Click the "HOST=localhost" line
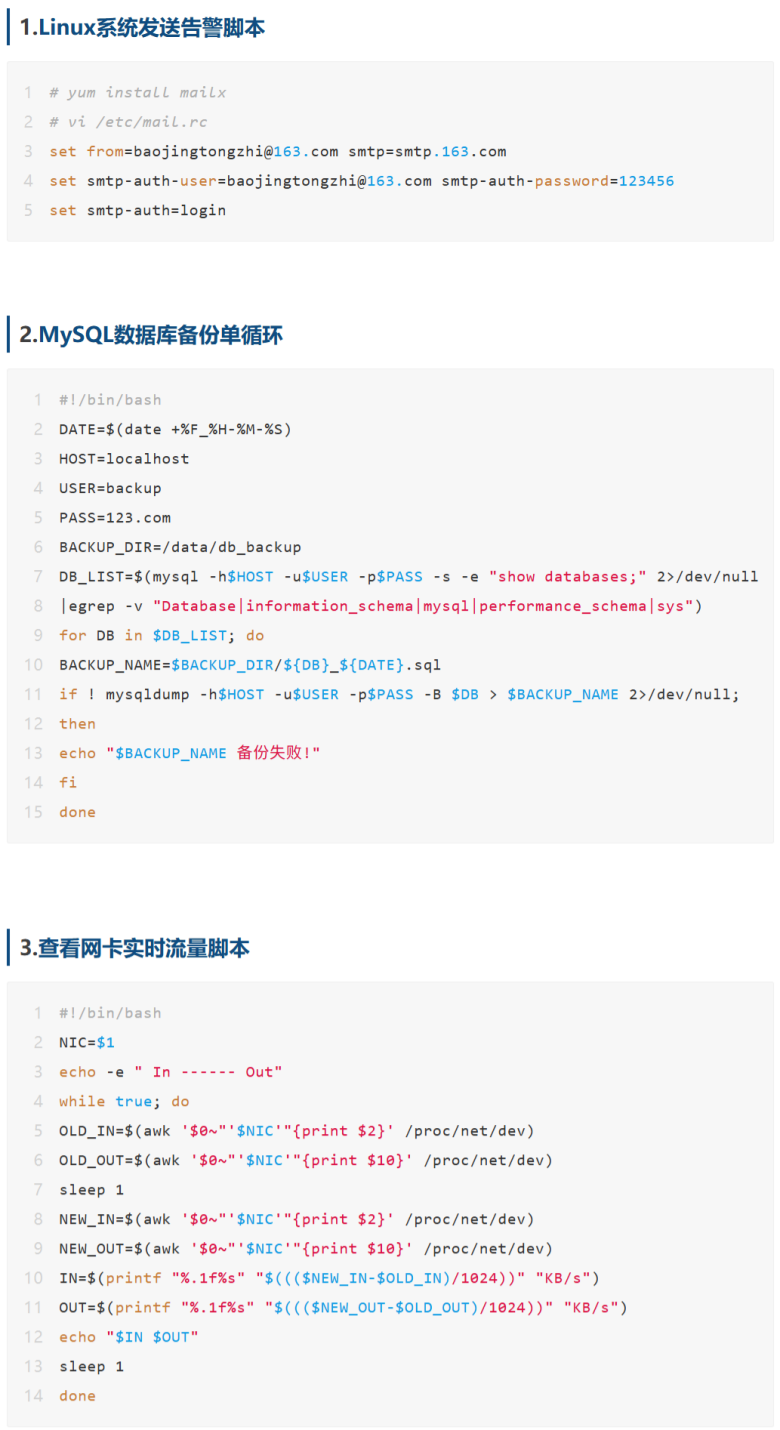This screenshot has width=780, height=1430. pos(124,458)
